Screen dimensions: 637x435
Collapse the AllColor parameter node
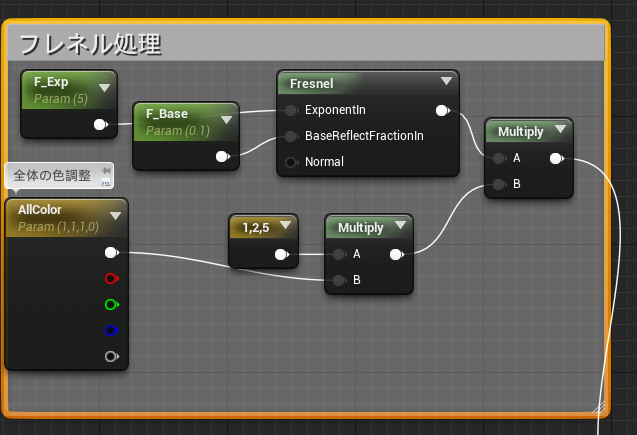click(115, 216)
